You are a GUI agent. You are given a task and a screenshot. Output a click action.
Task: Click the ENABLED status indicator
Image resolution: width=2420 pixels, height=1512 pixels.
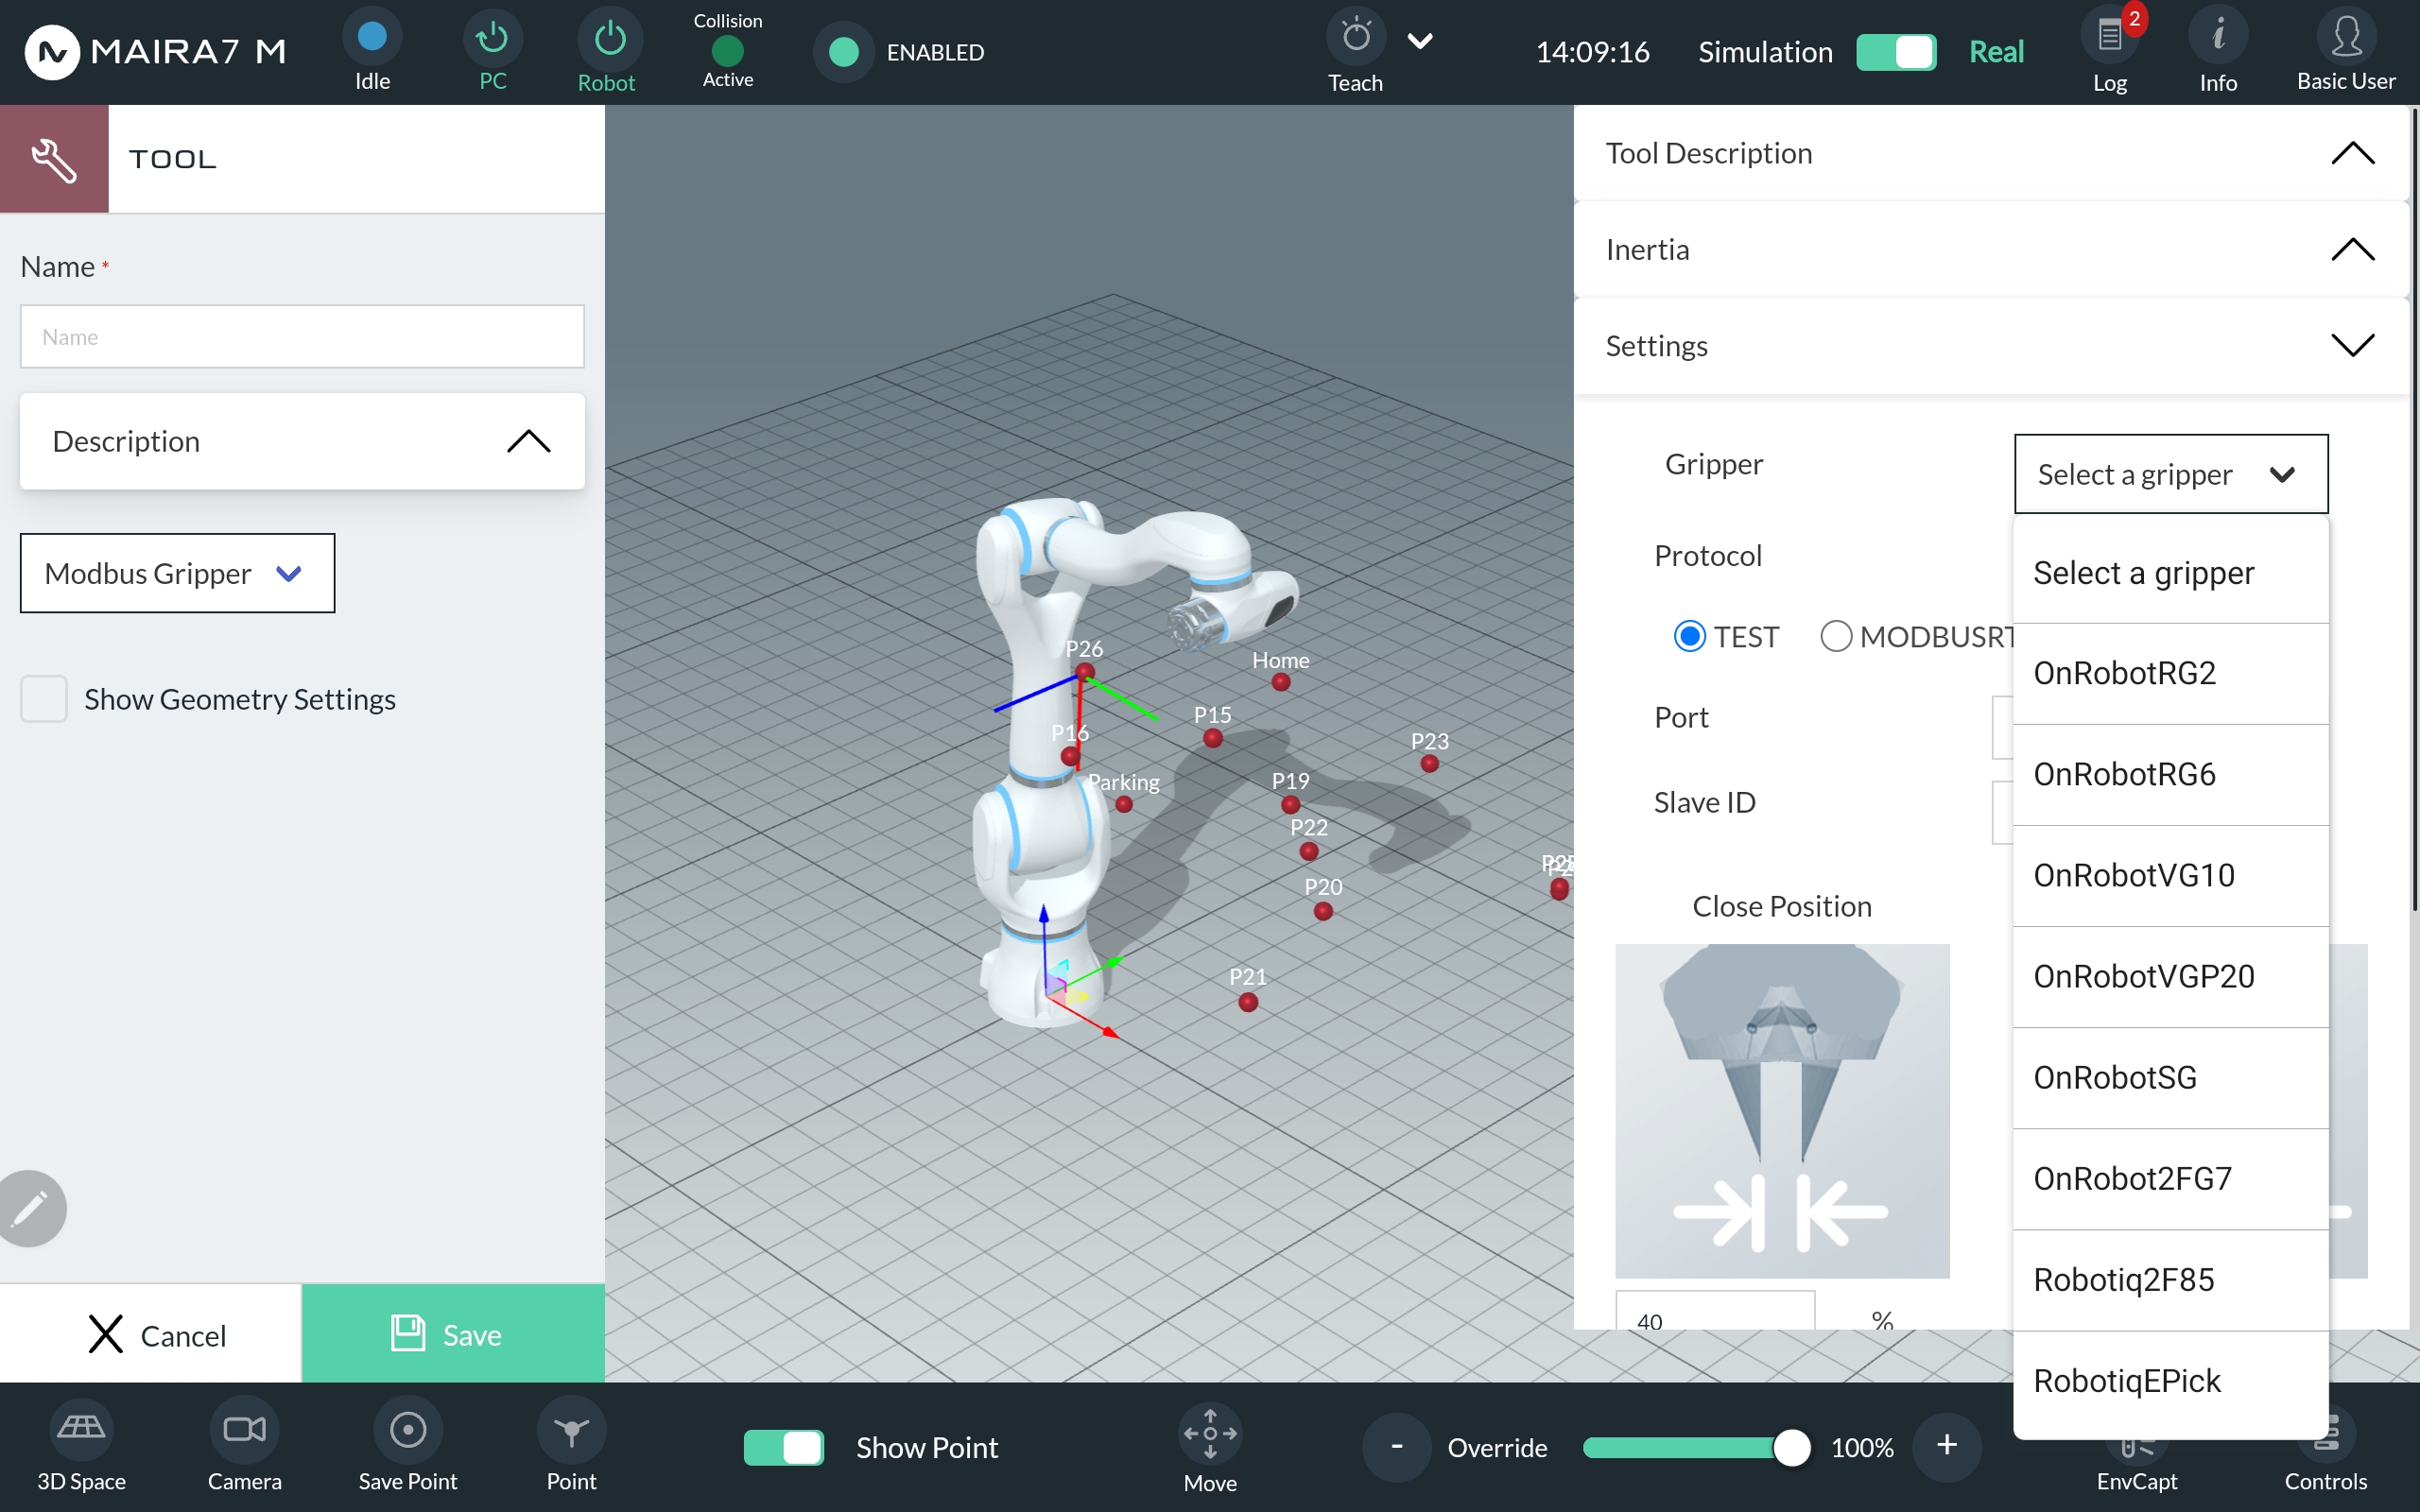pos(844,52)
